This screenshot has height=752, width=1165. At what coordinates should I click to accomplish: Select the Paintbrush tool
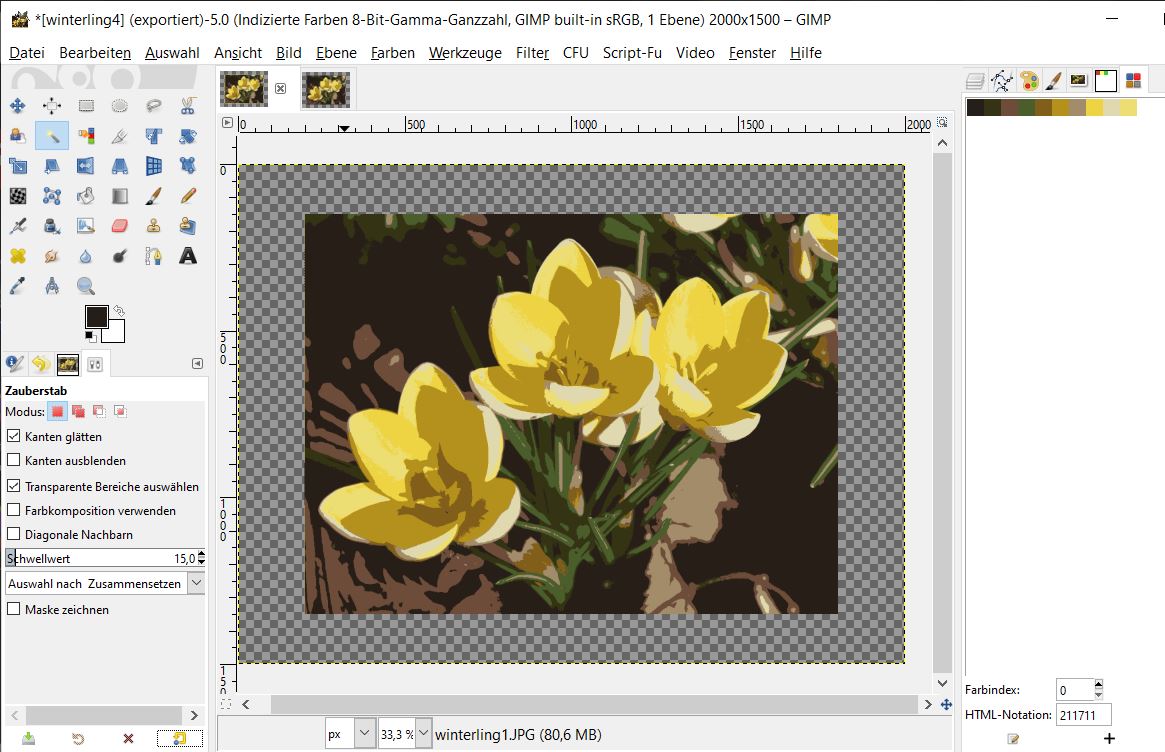coord(154,195)
